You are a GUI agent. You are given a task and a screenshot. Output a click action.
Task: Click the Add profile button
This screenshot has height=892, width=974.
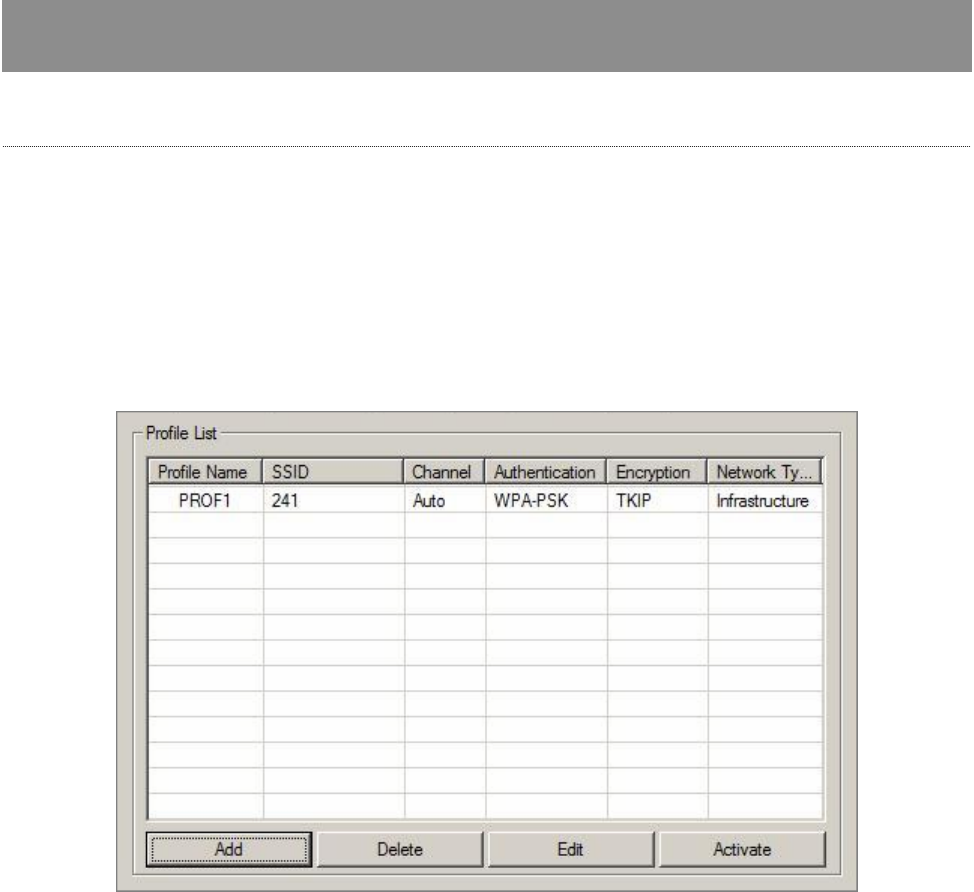229,849
